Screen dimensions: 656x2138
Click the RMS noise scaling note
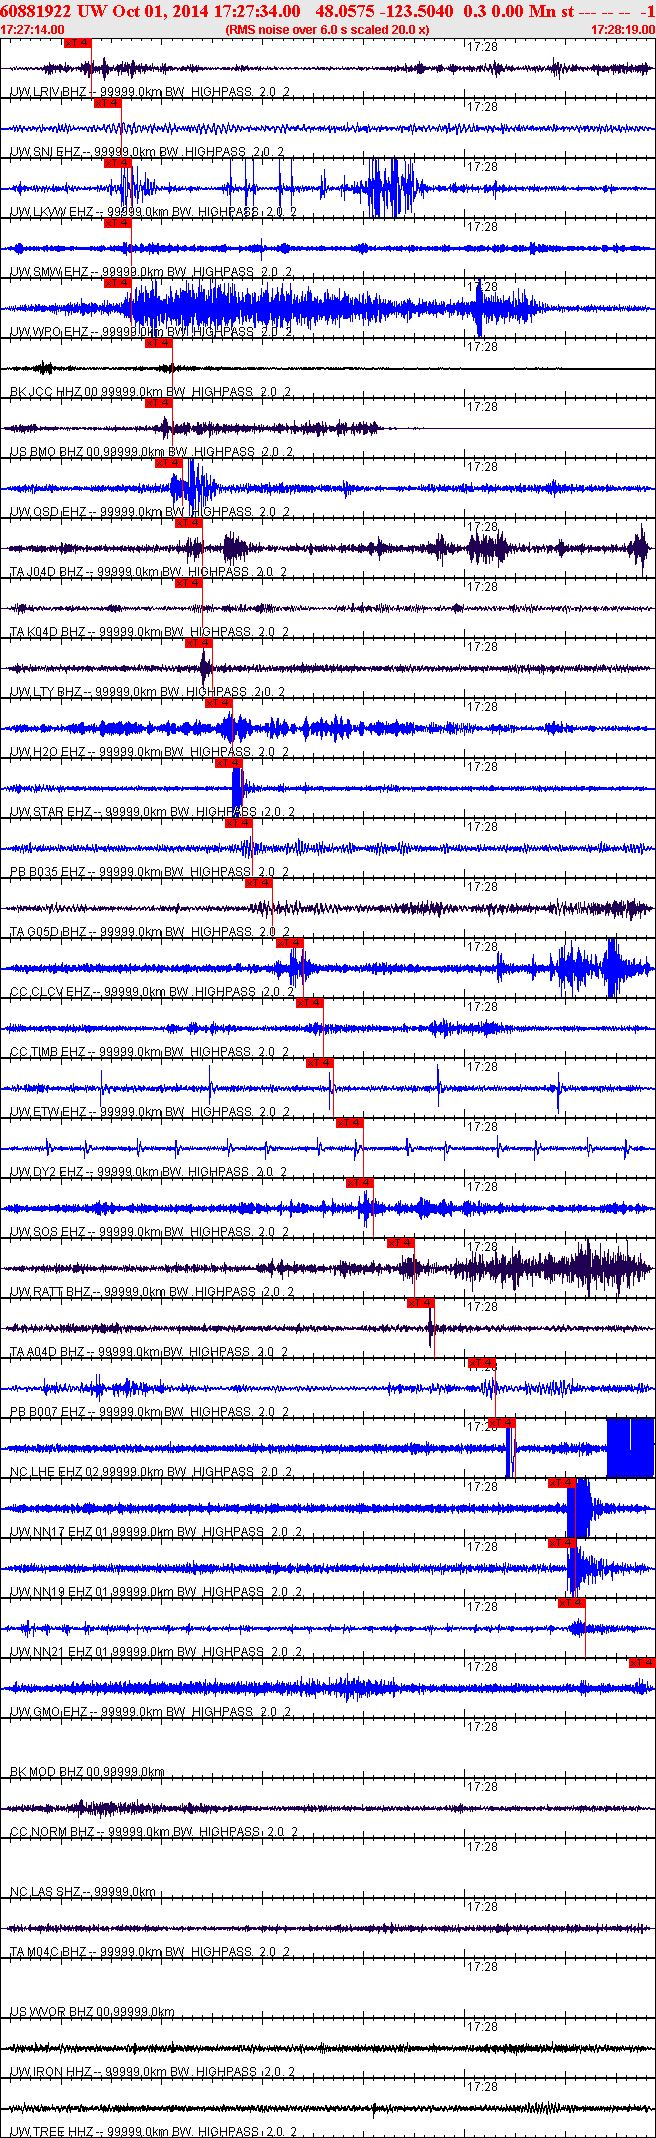[328, 30]
